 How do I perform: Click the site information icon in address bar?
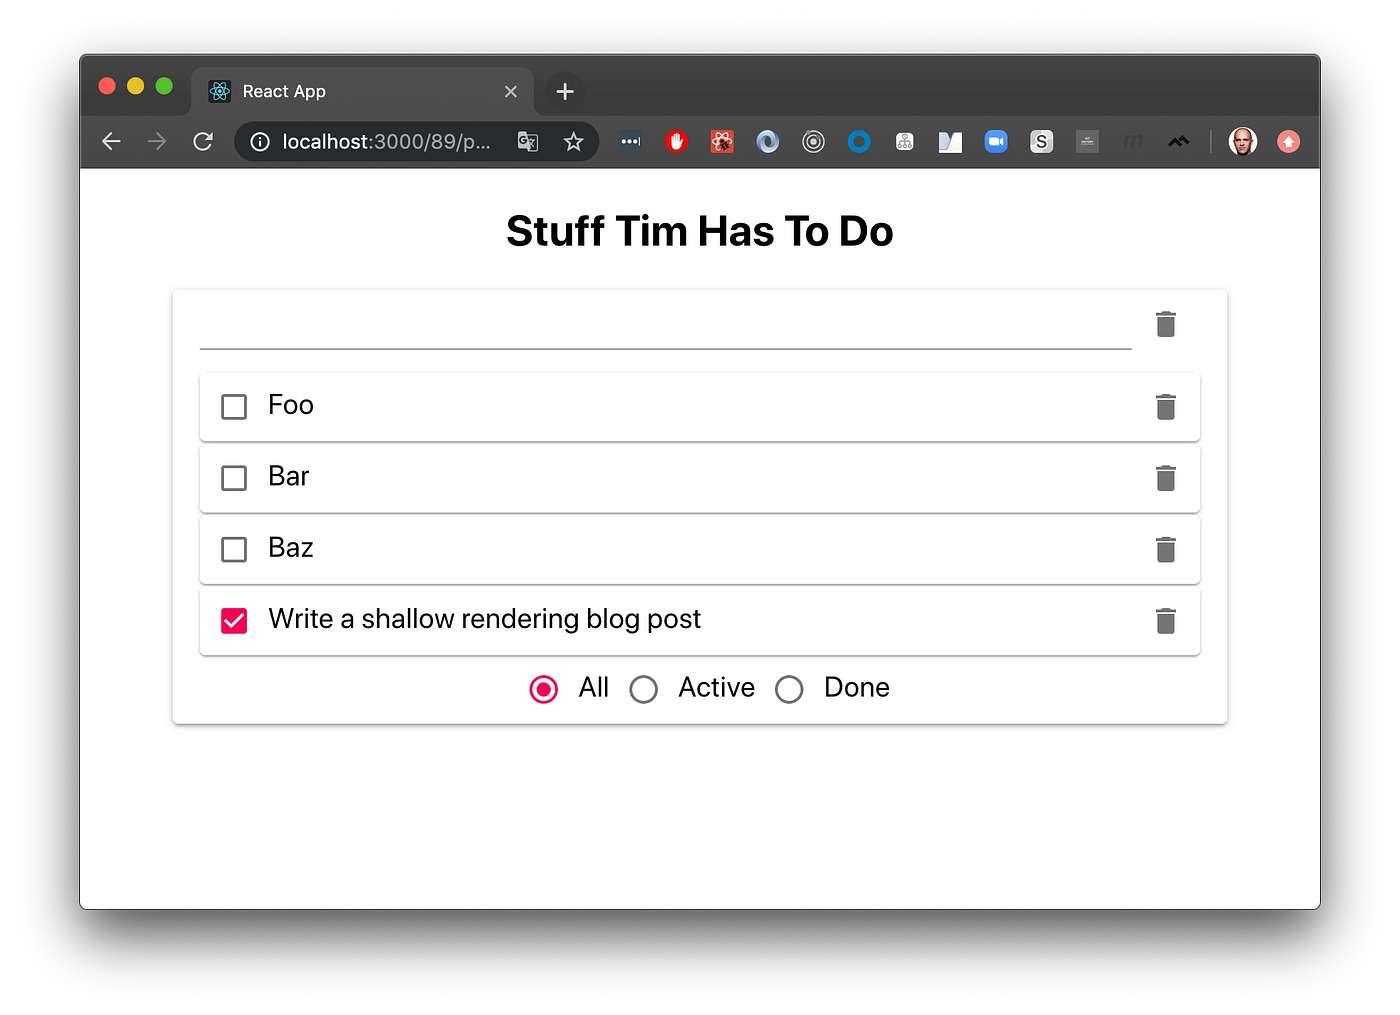pyautogui.click(x=259, y=141)
